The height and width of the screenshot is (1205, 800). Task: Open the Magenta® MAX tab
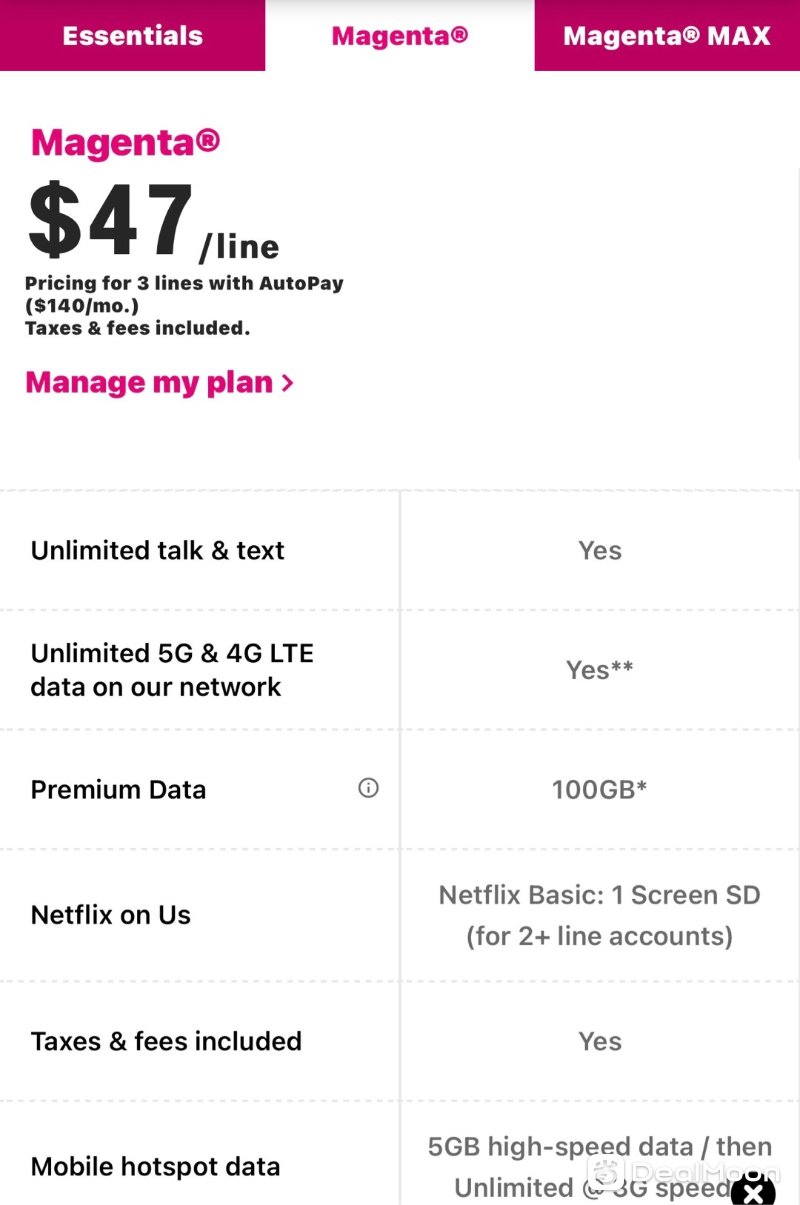point(667,36)
